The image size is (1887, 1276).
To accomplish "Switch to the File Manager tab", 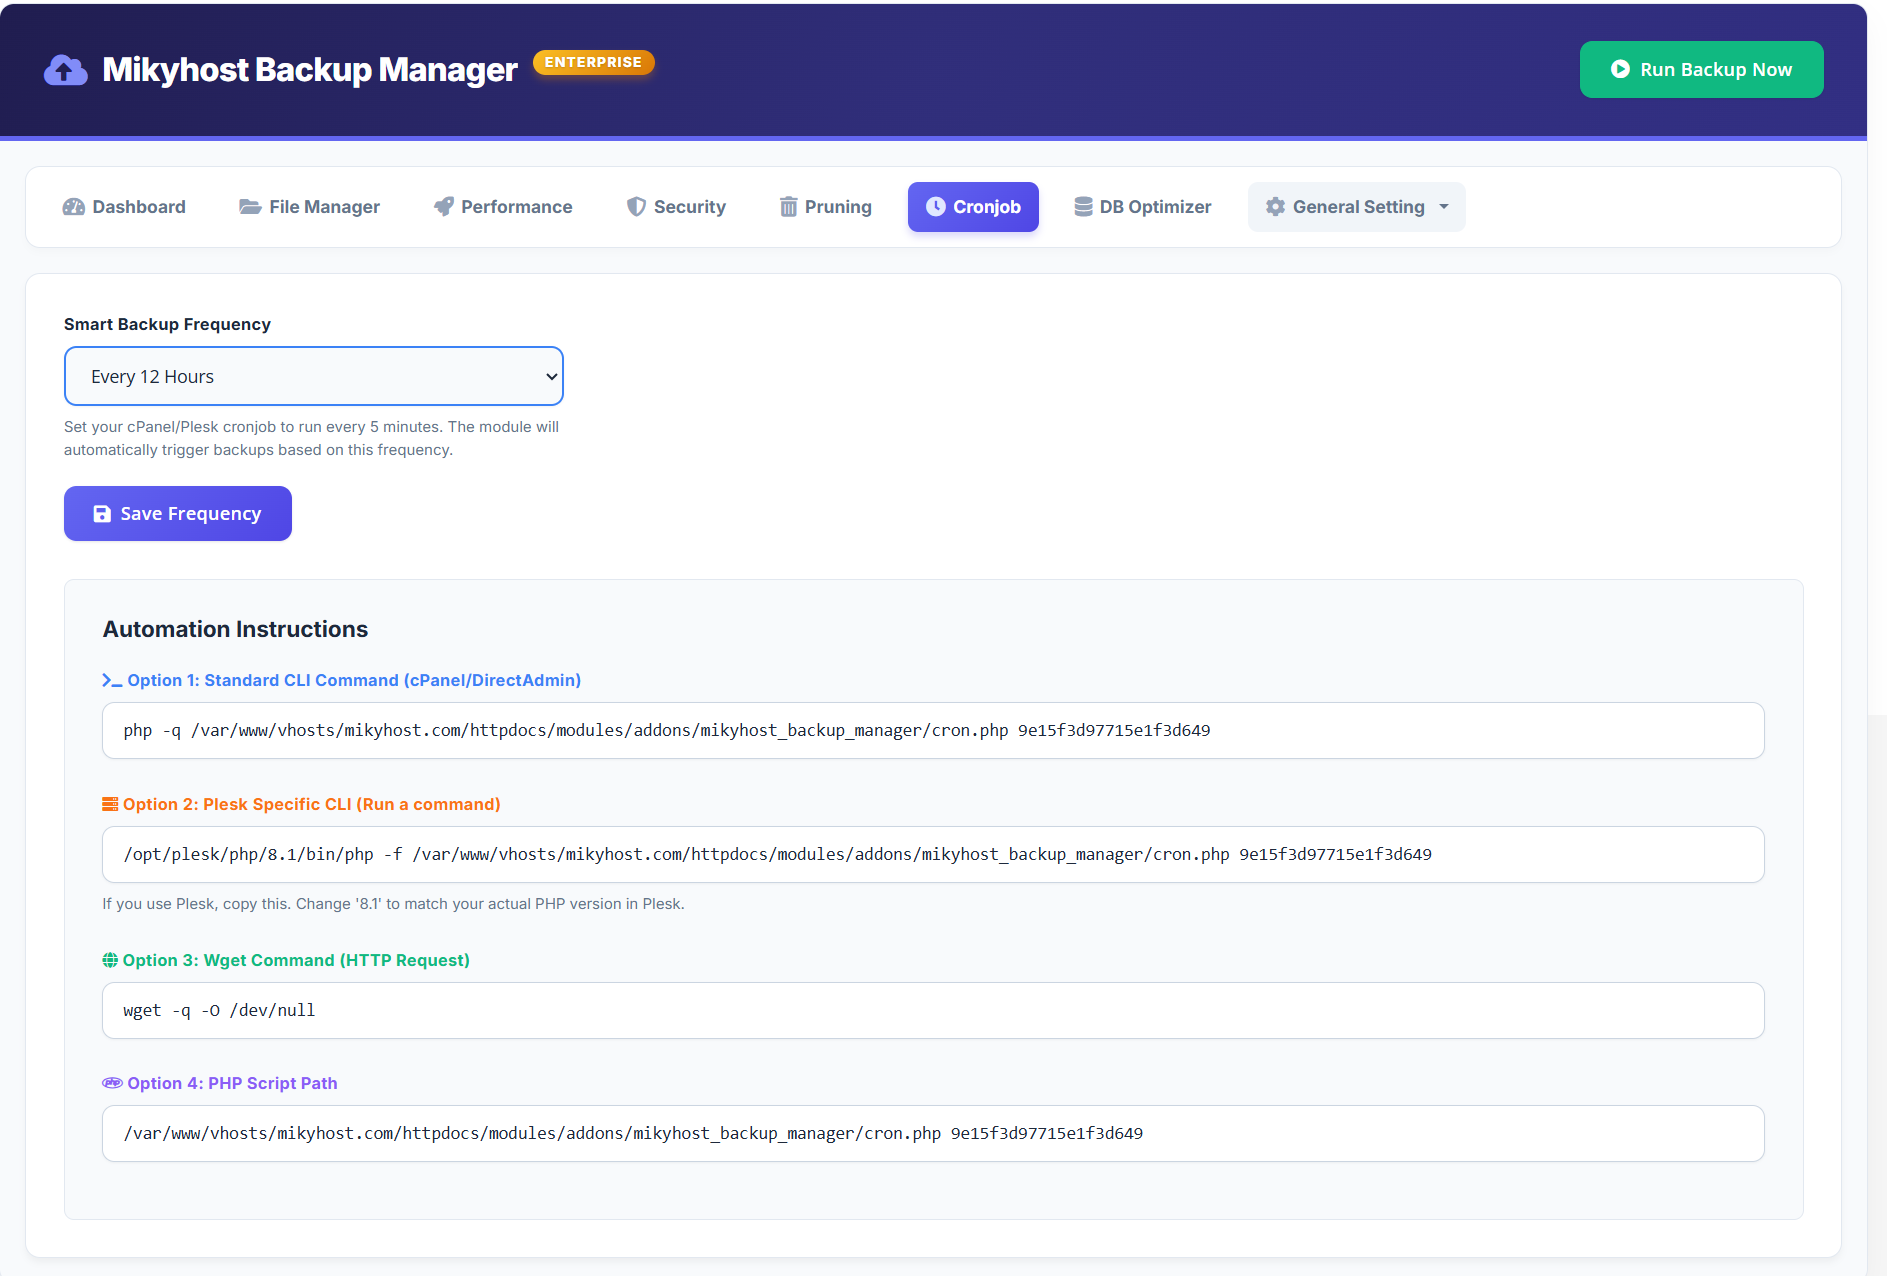I will click(310, 207).
